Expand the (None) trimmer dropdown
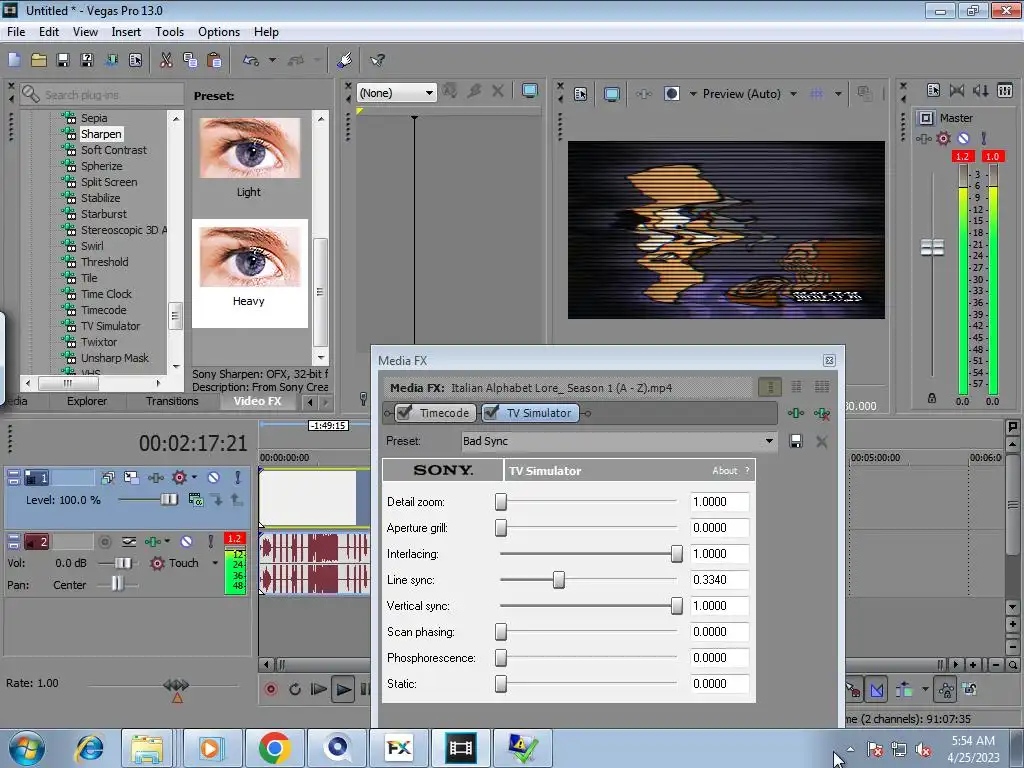This screenshot has height=768, width=1024. (429, 93)
